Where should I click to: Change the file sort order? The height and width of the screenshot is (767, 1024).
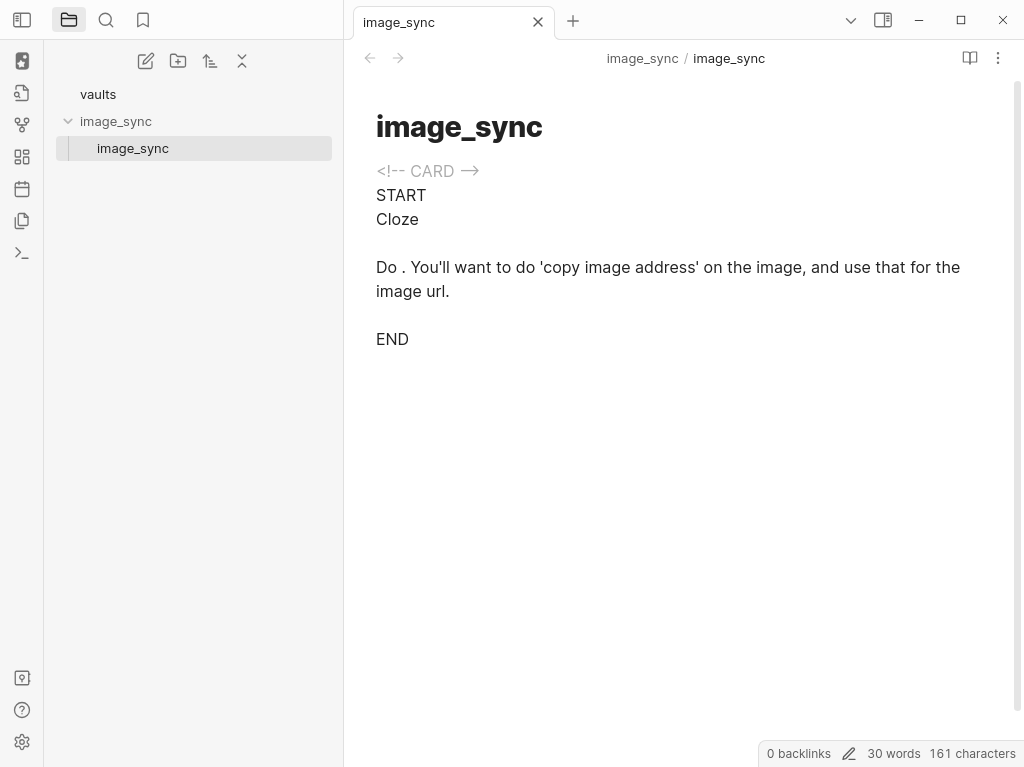coord(210,61)
